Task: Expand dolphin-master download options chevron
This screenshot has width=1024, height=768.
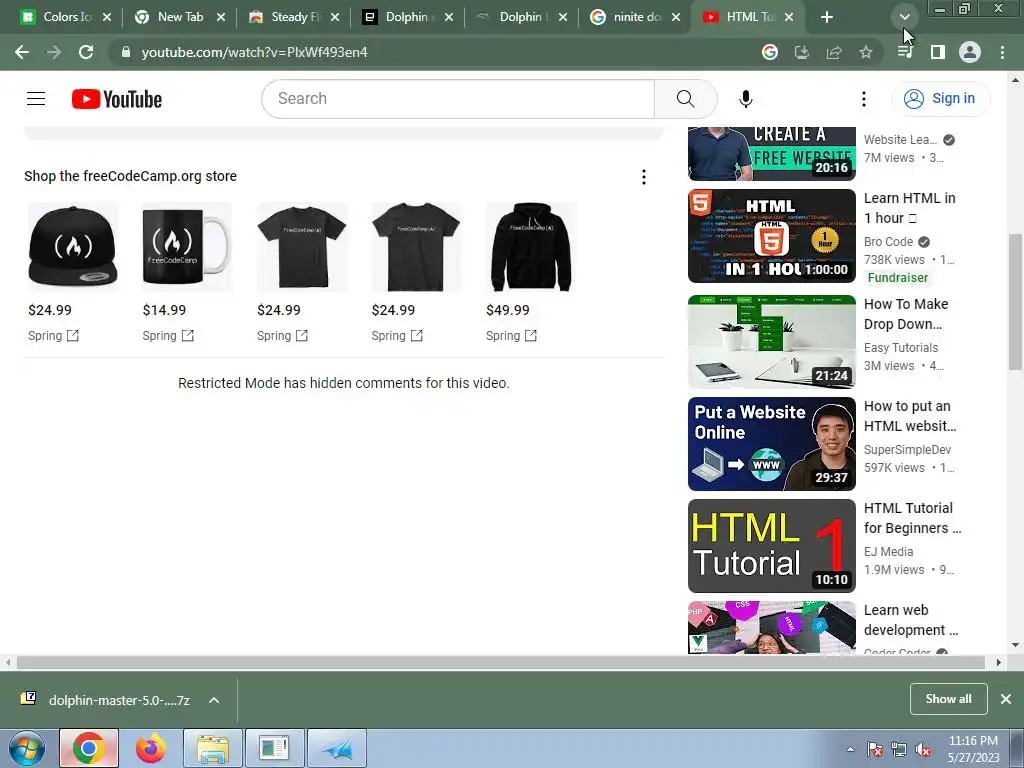Action: tap(214, 700)
